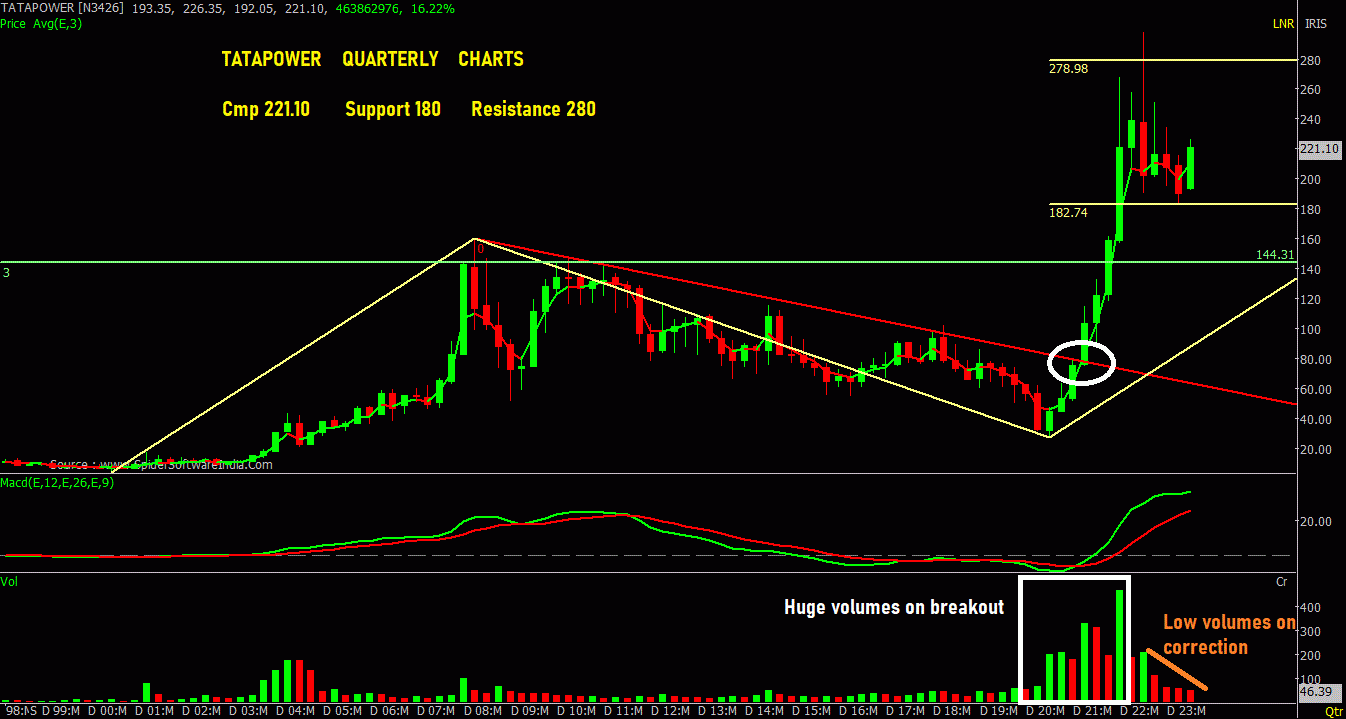Select the Price Avg(E,3) indicator label
1346x719 pixels.
(42, 22)
